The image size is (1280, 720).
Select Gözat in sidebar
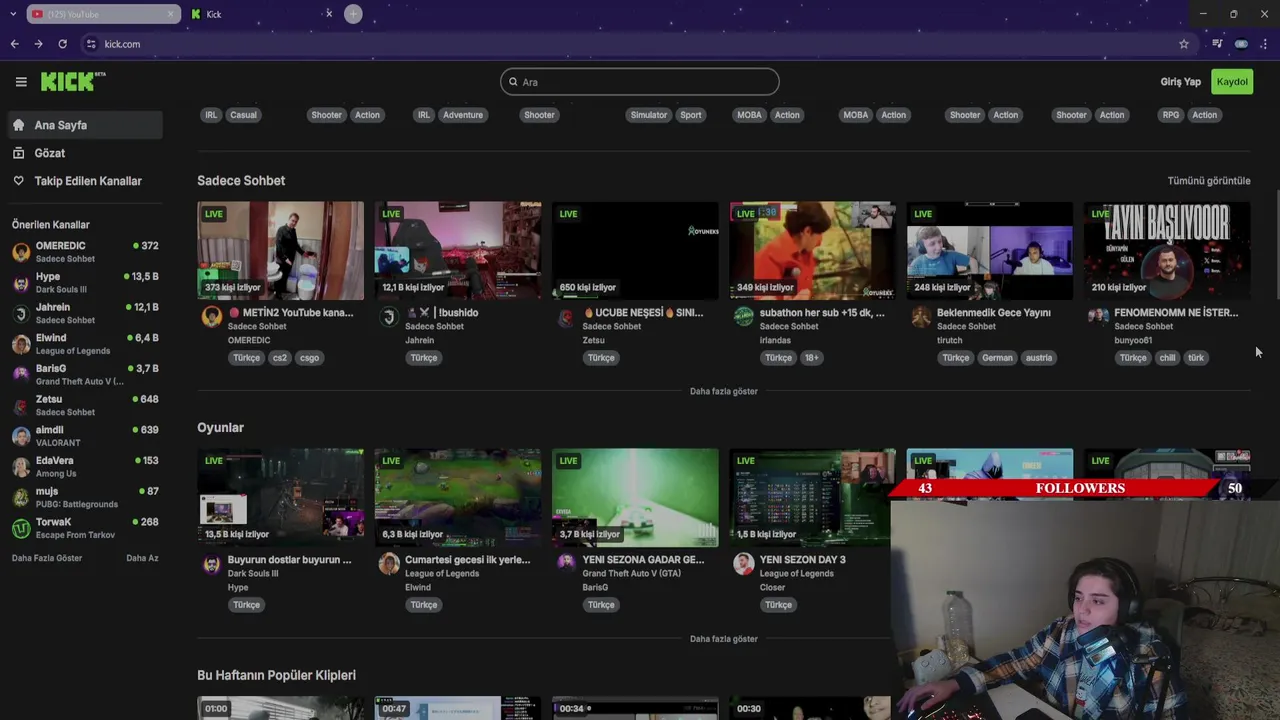[84, 153]
